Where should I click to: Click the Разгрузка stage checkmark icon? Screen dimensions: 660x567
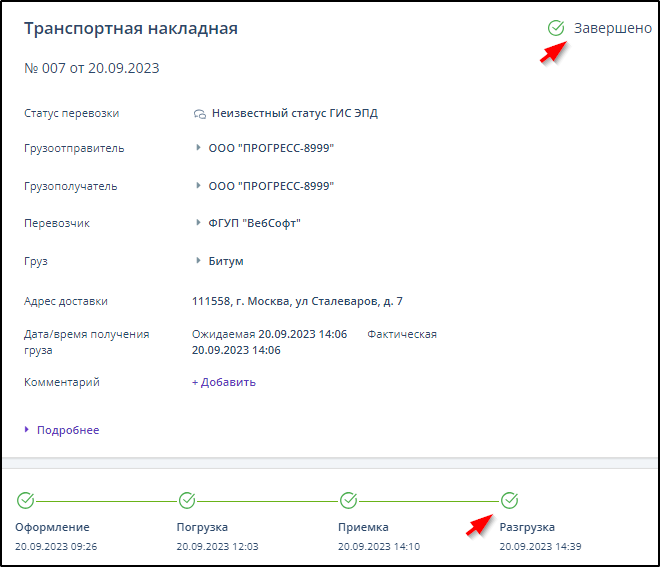click(x=509, y=500)
